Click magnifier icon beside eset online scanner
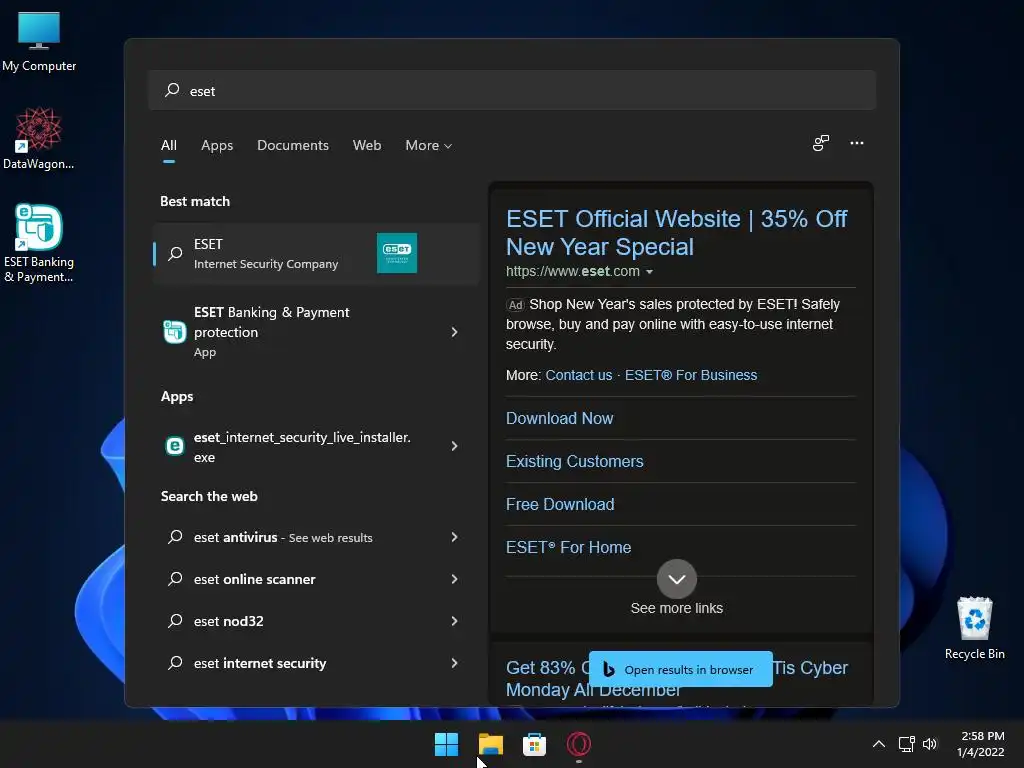Image resolution: width=1024 pixels, height=768 pixels. [x=175, y=579]
